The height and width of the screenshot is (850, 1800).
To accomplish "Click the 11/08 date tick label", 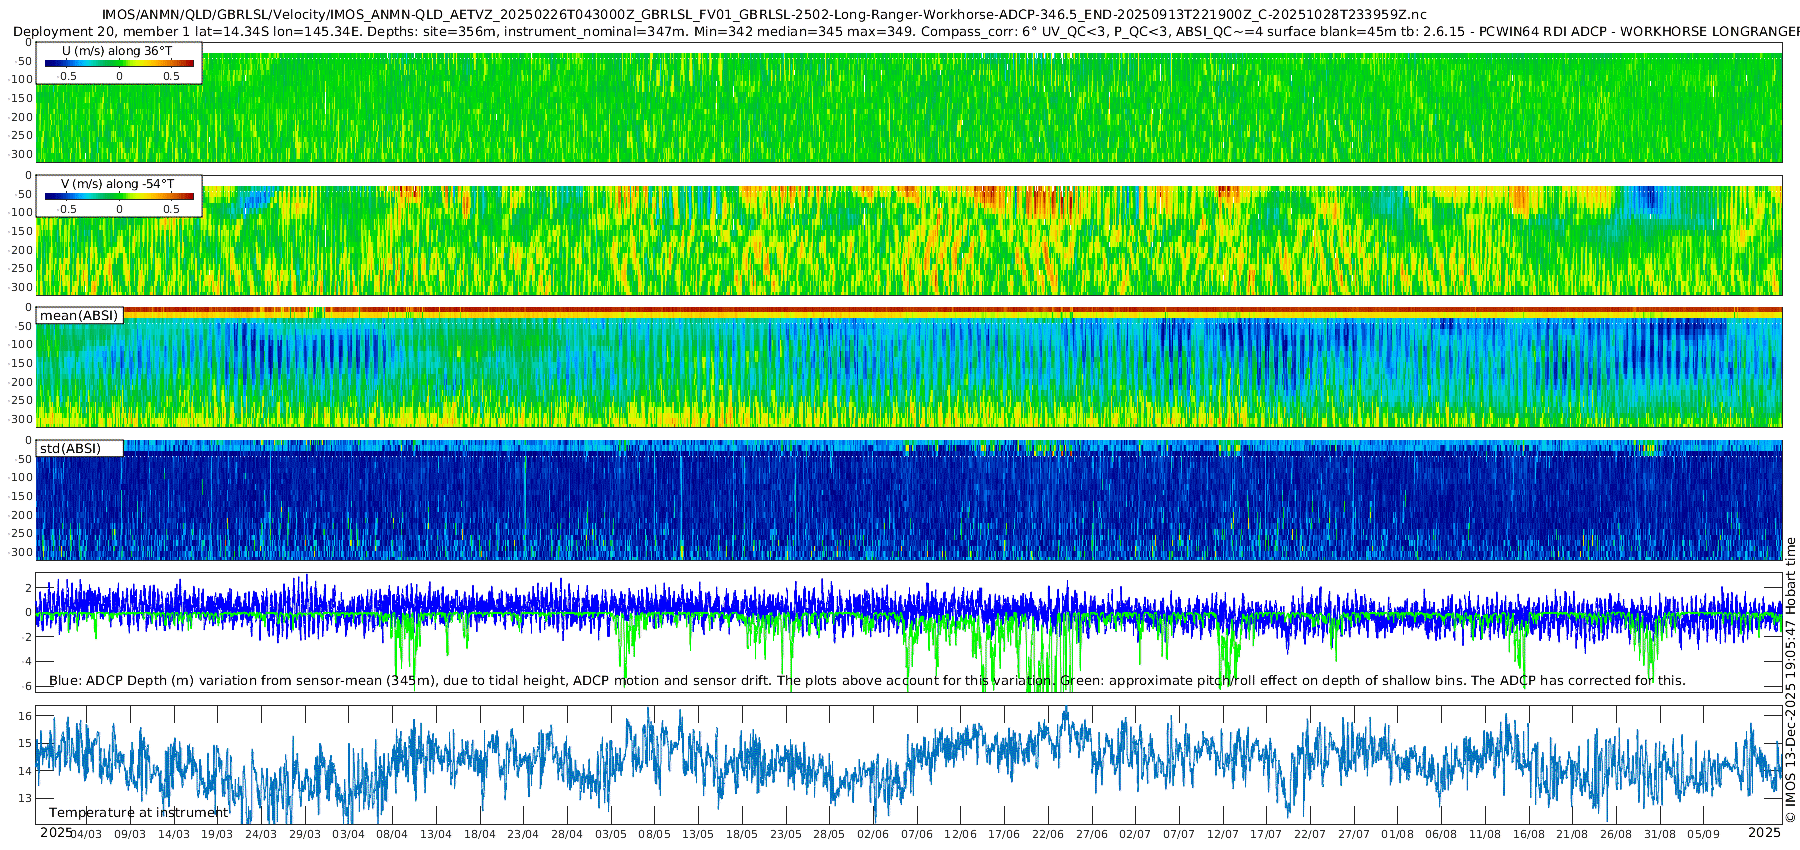I will (x=1485, y=834).
